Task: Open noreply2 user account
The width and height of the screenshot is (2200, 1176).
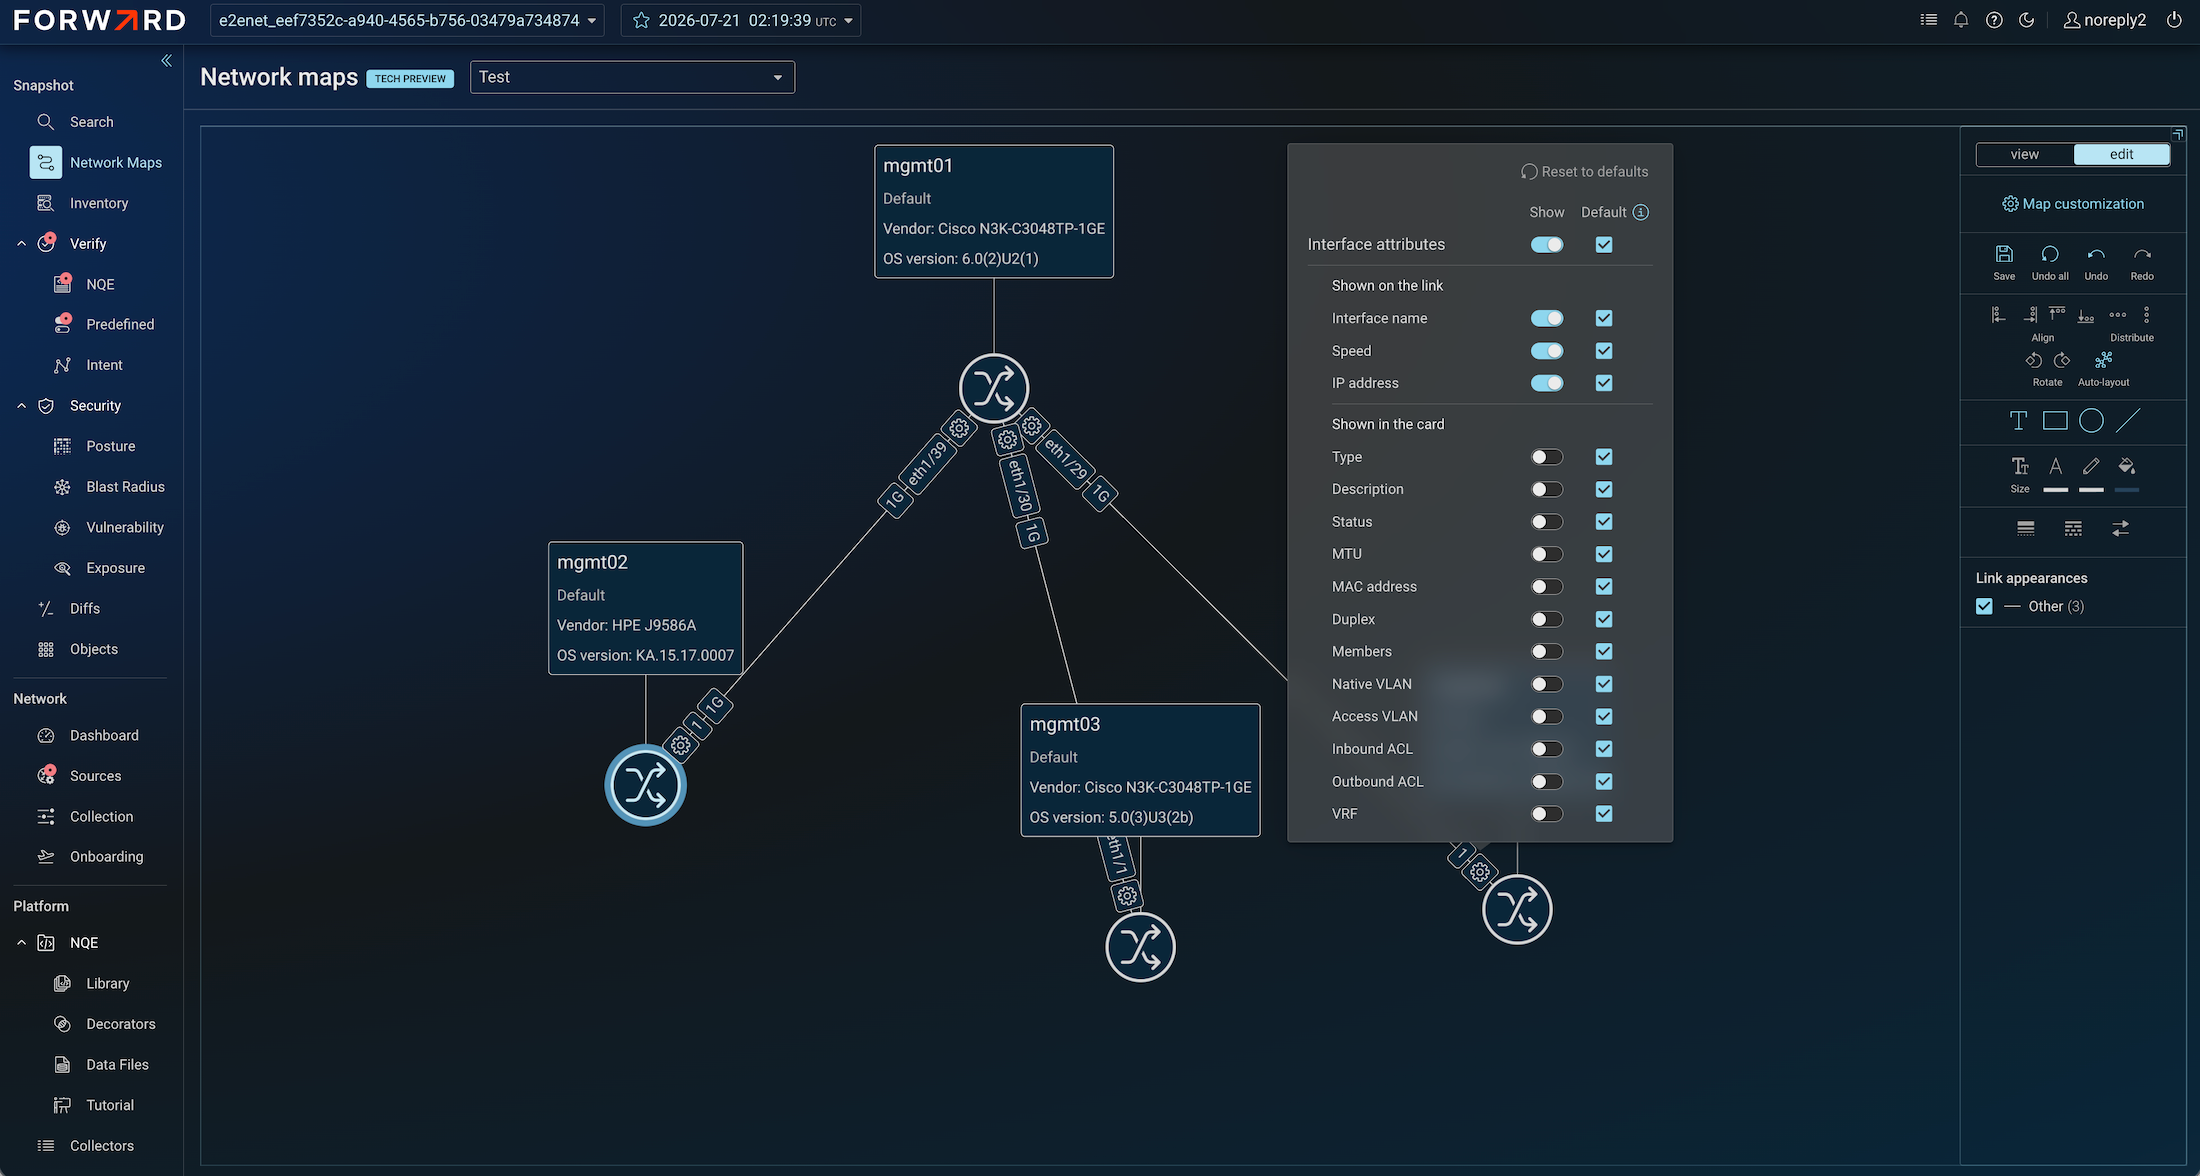Action: 2105,20
